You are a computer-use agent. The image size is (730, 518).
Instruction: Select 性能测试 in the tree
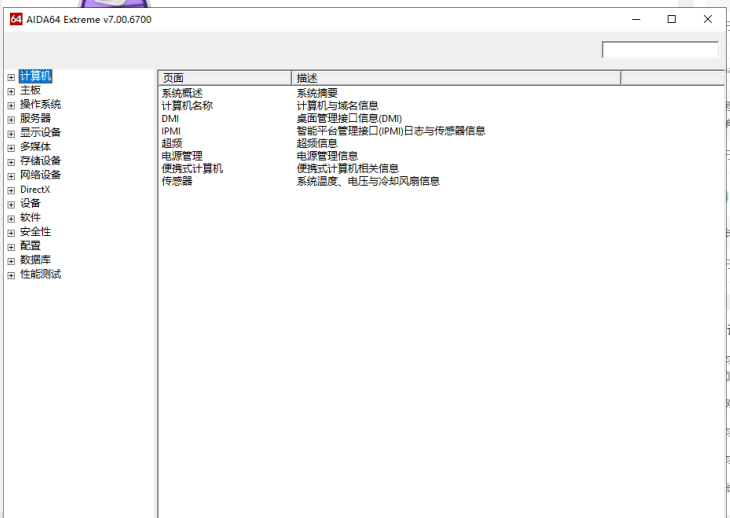click(x=41, y=274)
